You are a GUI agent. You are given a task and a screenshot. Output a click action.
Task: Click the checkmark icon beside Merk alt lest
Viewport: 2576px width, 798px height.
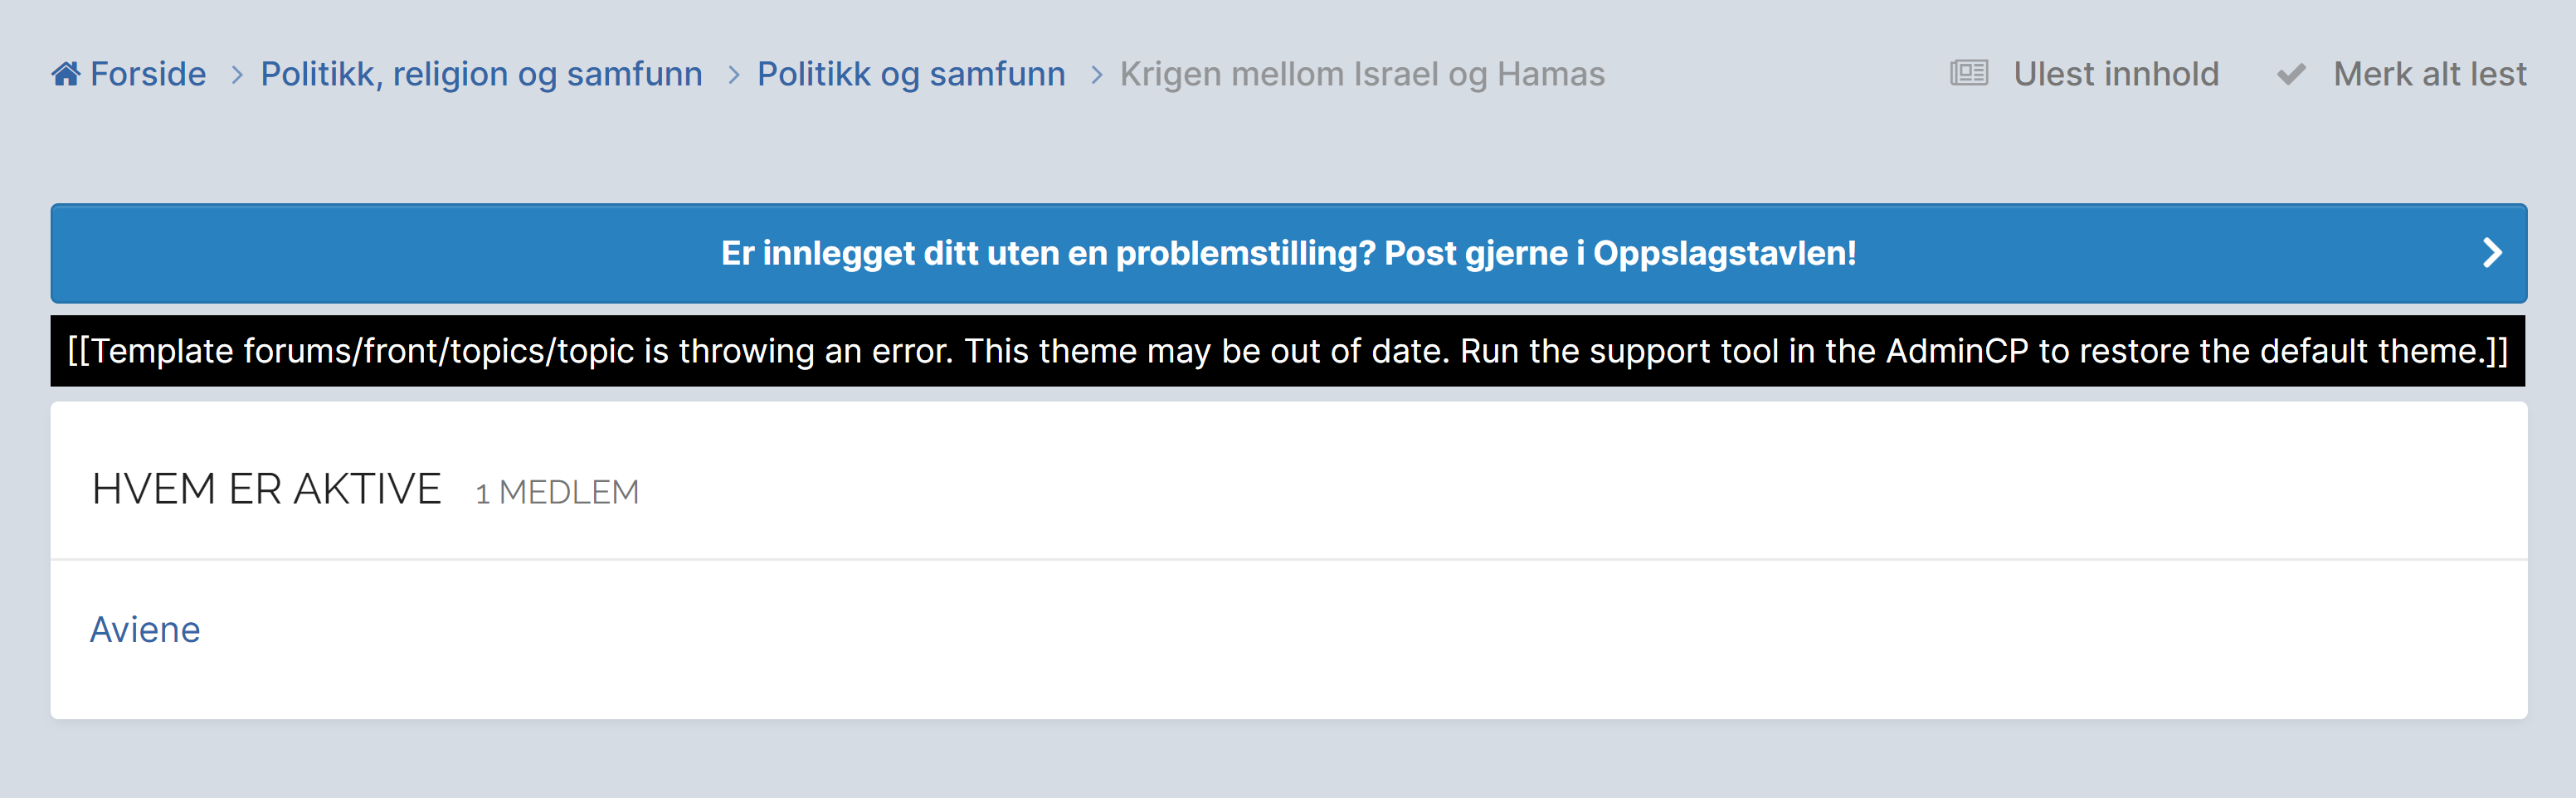click(2291, 75)
